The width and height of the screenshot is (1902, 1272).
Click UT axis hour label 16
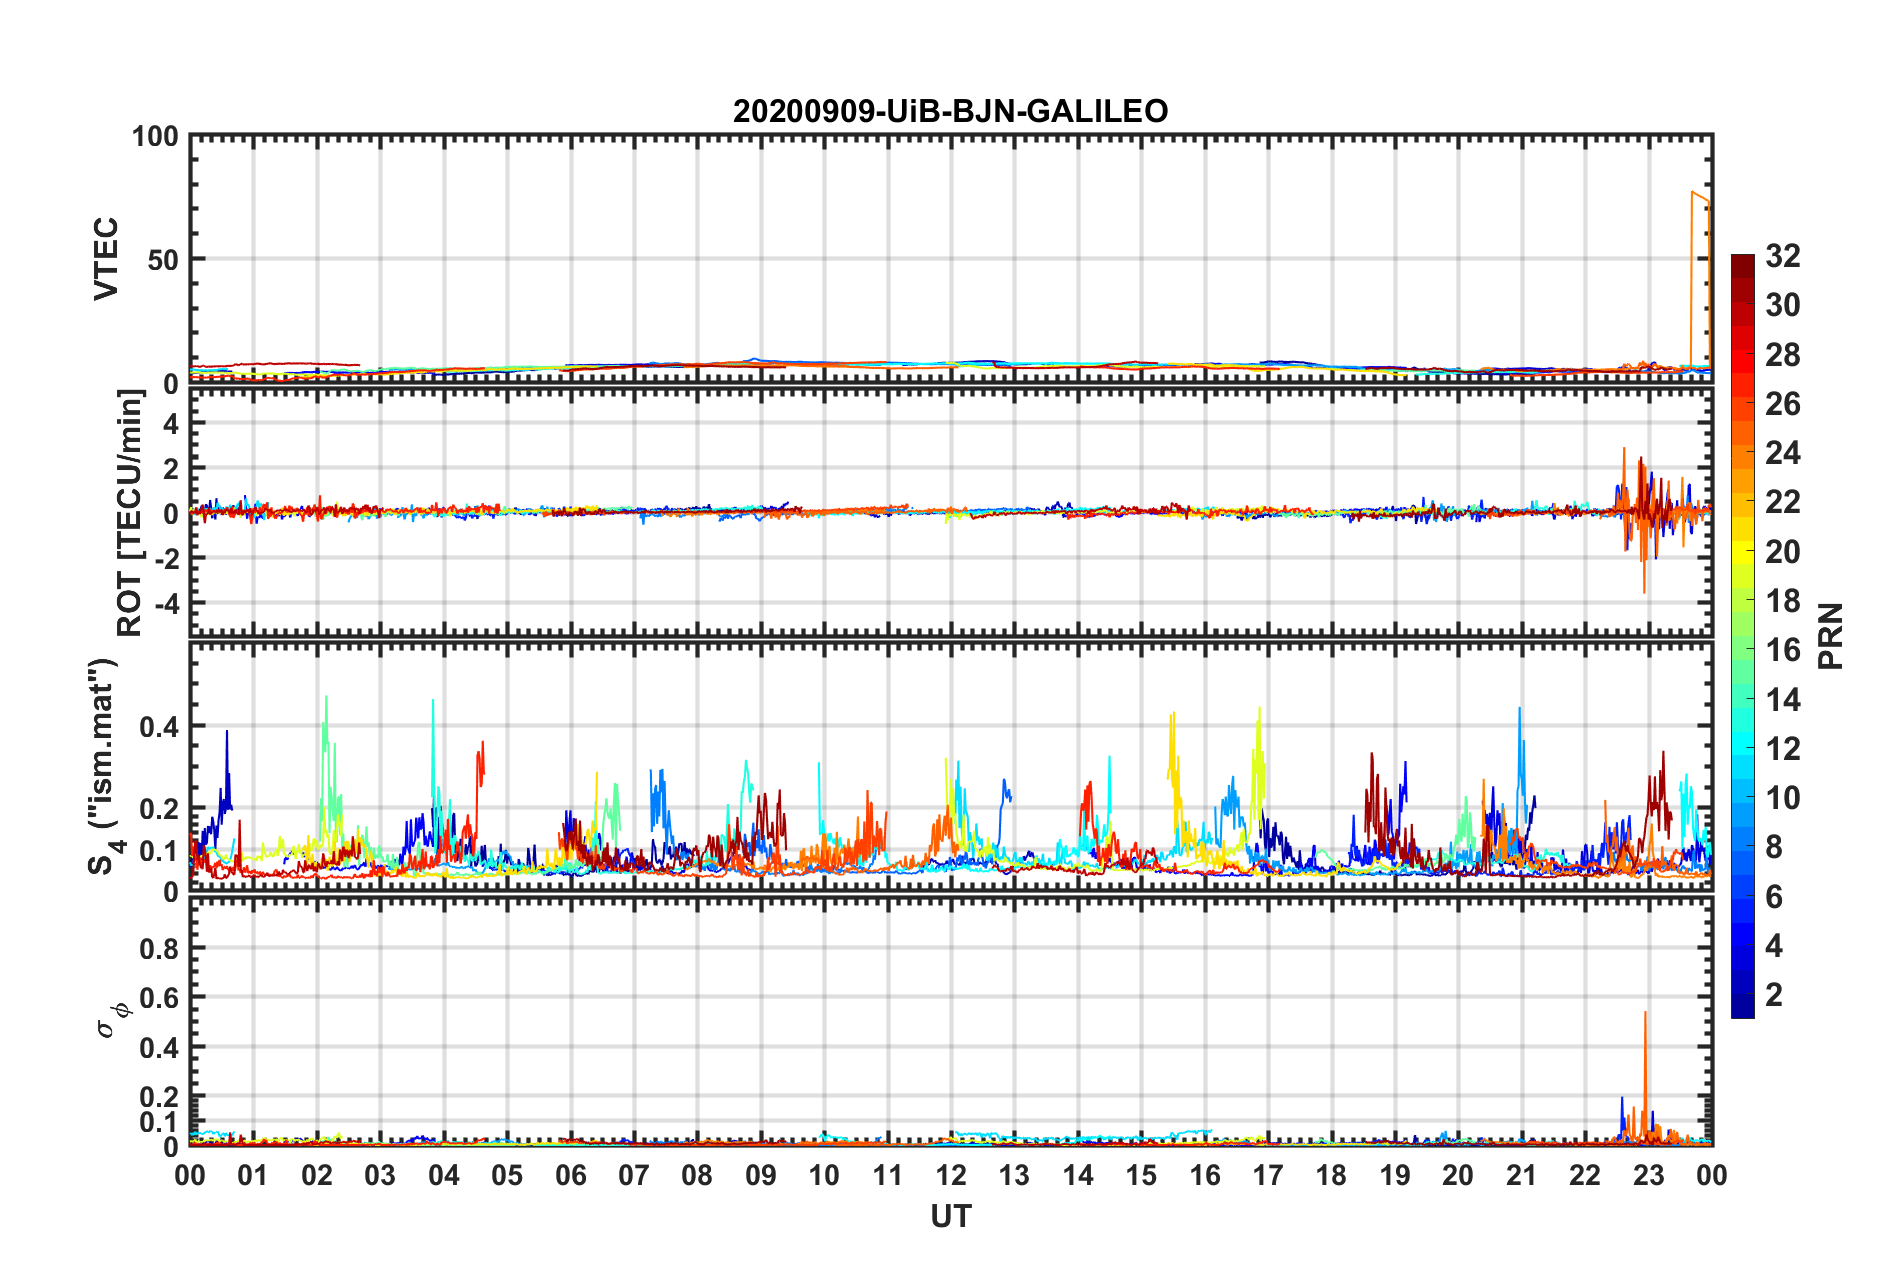pos(1205,1175)
